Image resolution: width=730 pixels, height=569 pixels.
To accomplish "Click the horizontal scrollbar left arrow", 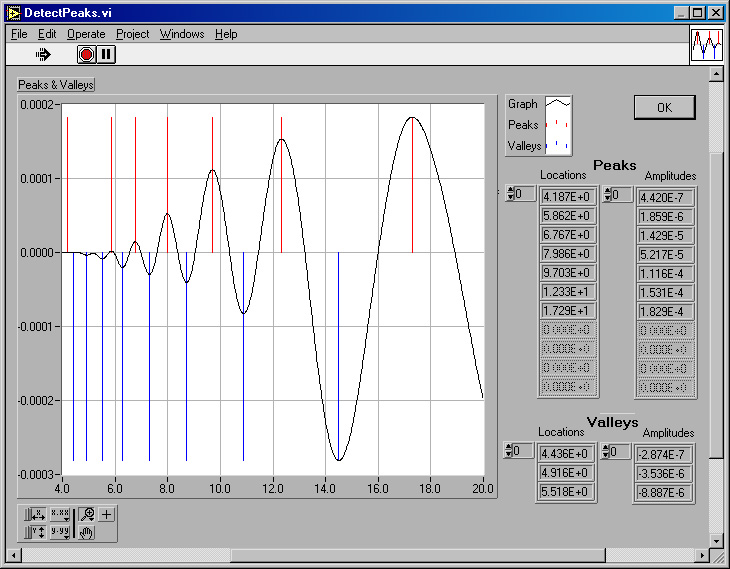I will [x=14, y=555].
